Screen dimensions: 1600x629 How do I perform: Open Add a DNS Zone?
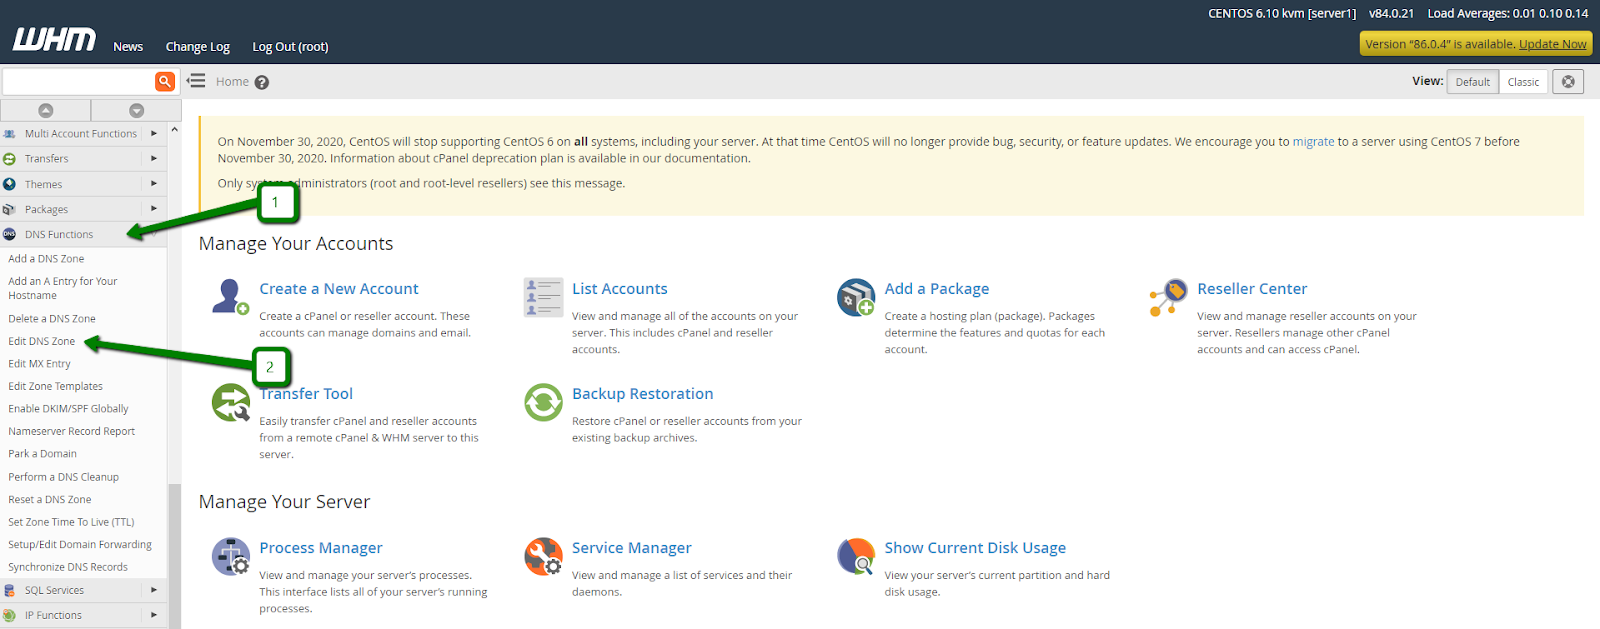click(46, 258)
